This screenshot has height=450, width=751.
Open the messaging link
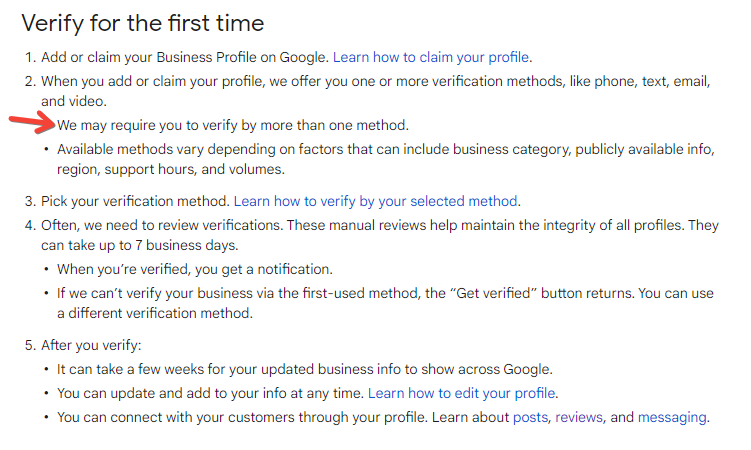coord(672,417)
